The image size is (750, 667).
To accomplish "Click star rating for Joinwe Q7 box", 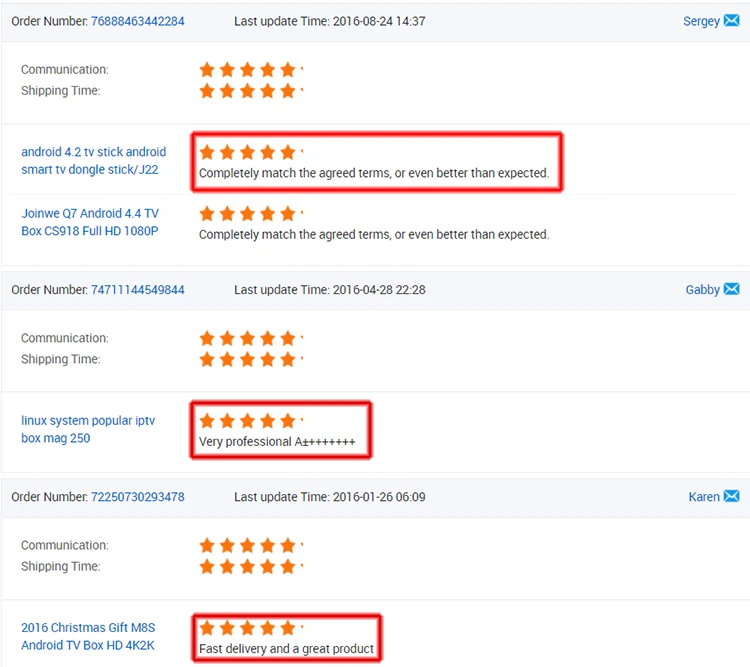I will (251, 213).
